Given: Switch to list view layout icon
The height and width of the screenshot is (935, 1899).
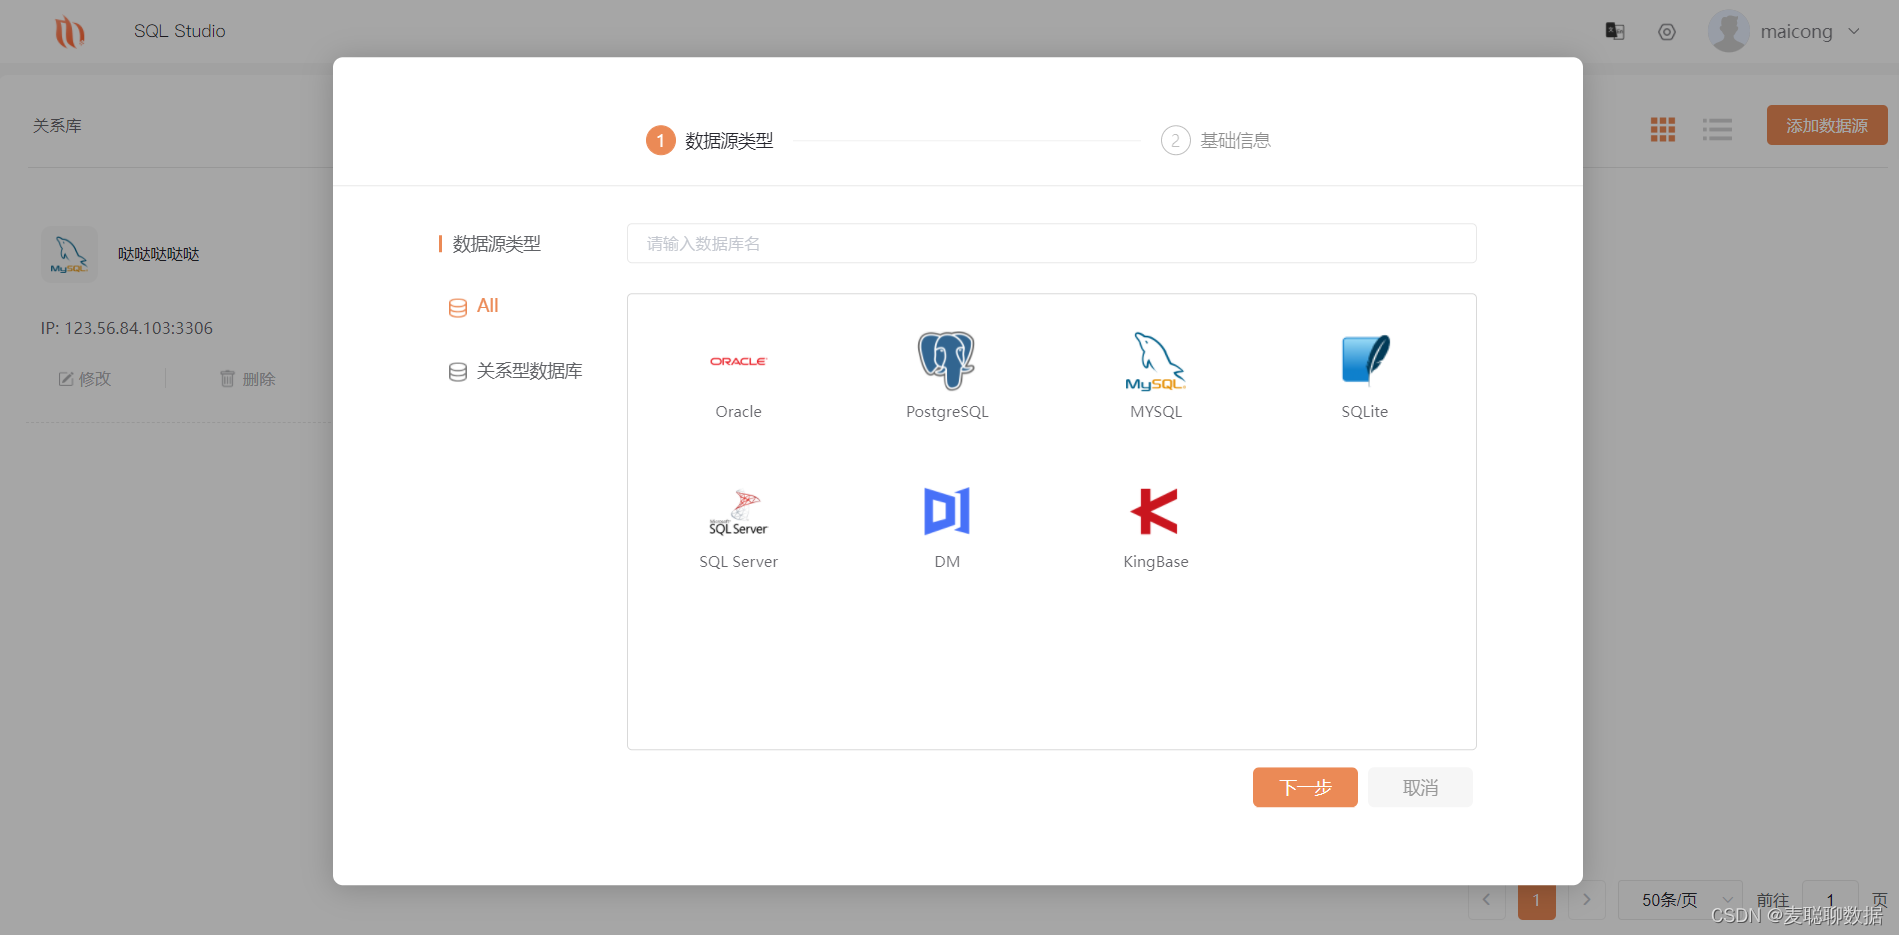Looking at the screenshot, I should [1717, 129].
